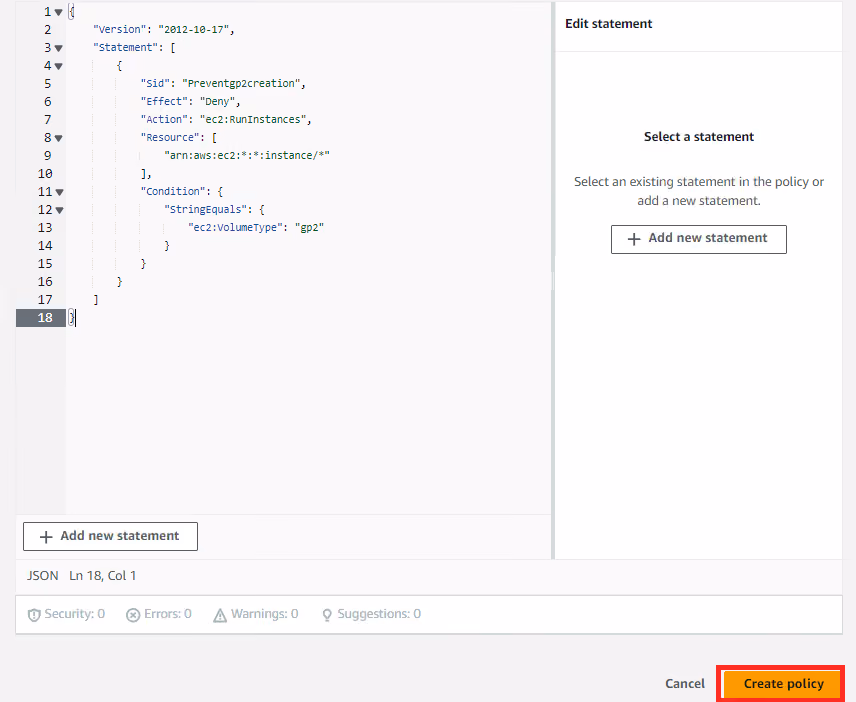Screen dimensions: 856x702
Task: Click line number 18 in the gutter
Action: (x=45, y=318)
